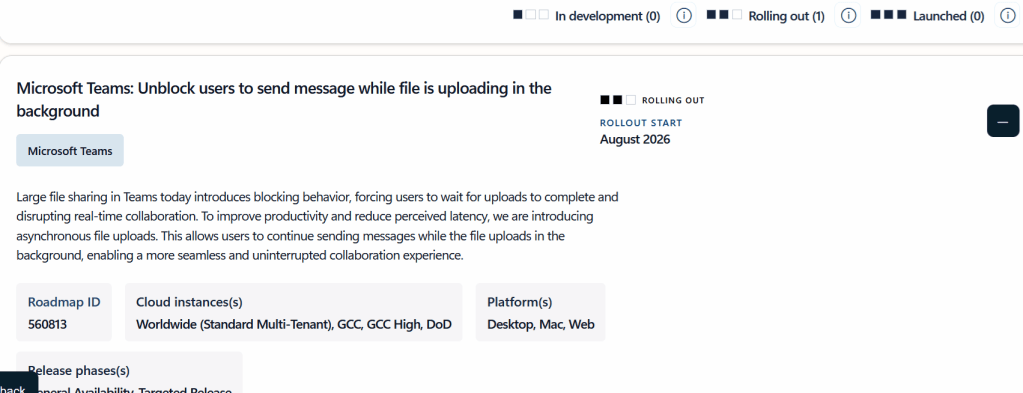Click the Launched info icon
This screenshot has width=1023, height=393.
click(x=1007, y=16)
